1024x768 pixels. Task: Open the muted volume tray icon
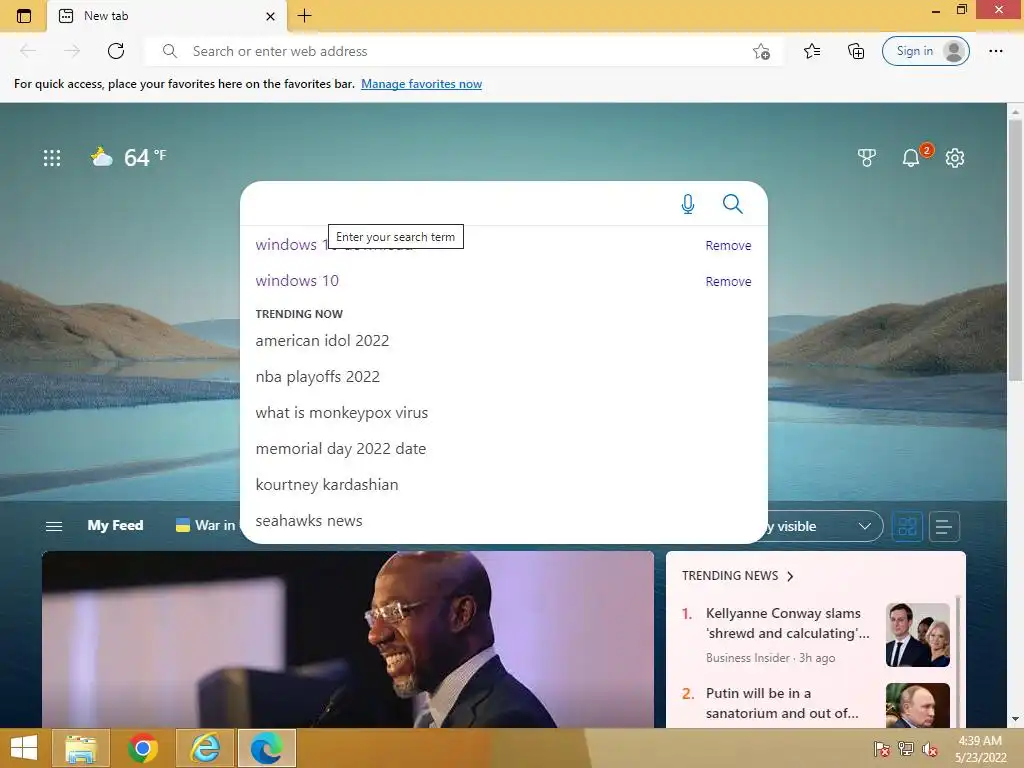tap(930, 749)
